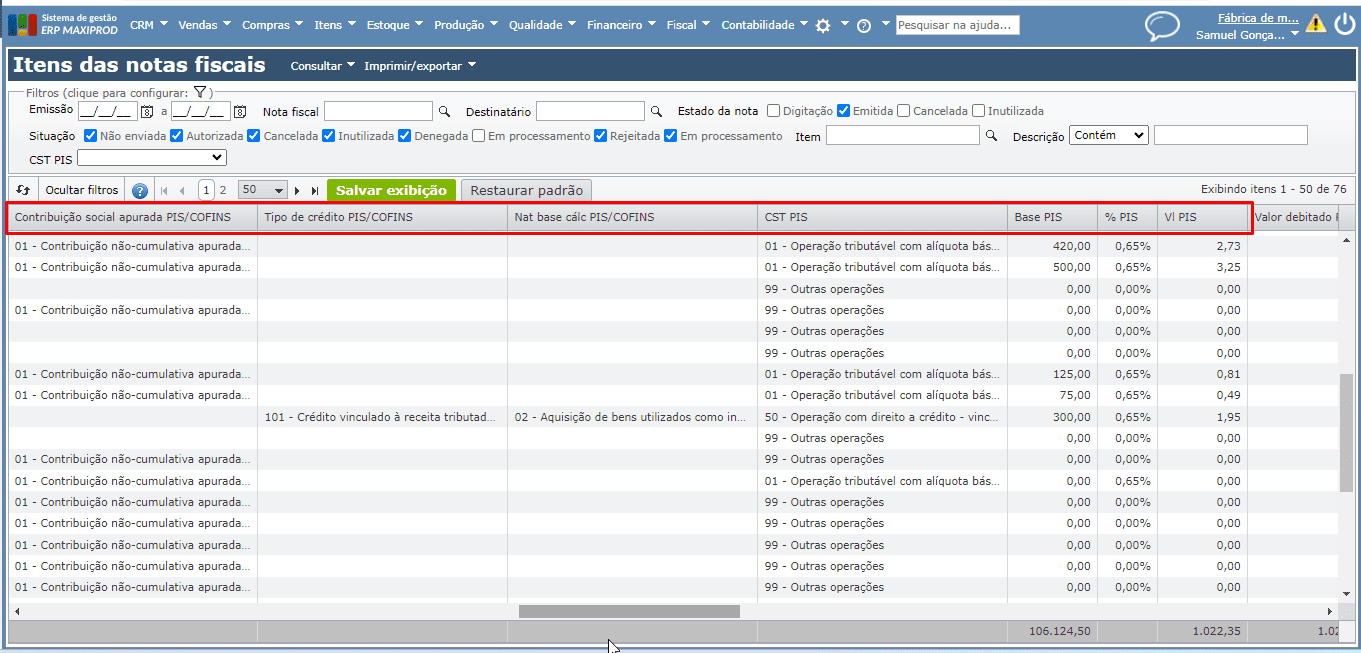
Task: Open the calendar picker for start Emissão date
Action: [x=146, y=111]
